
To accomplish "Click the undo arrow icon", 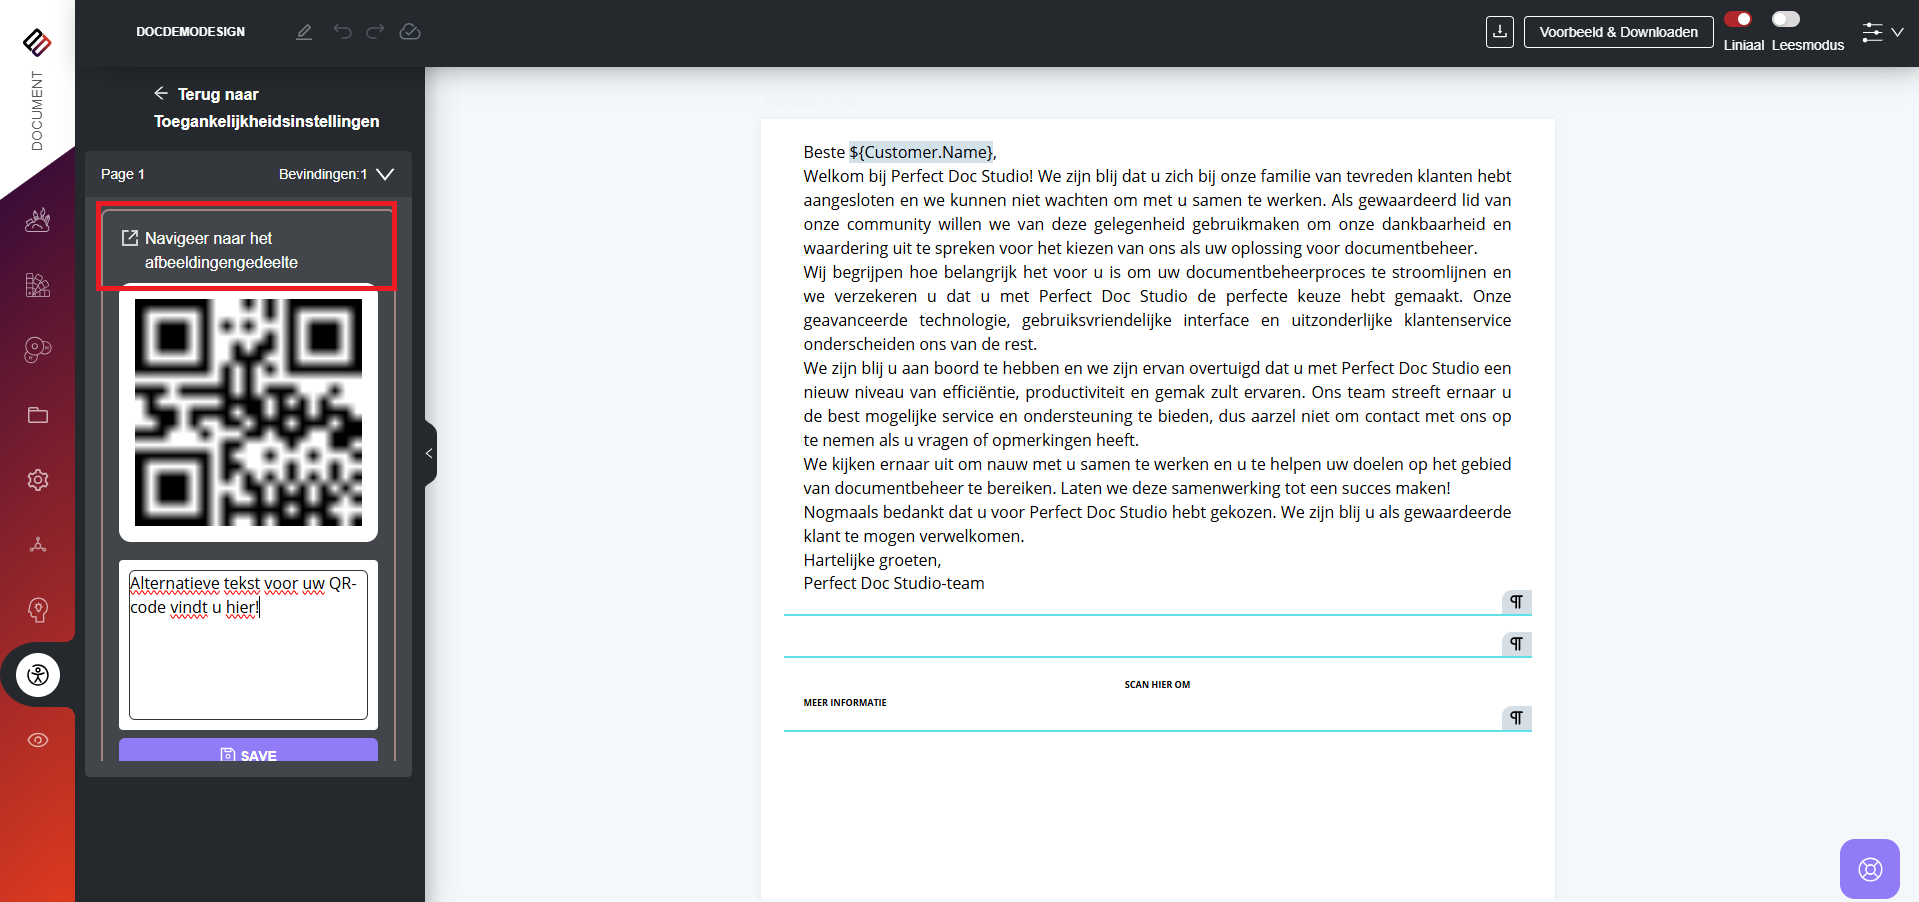I will click(342, 32).
